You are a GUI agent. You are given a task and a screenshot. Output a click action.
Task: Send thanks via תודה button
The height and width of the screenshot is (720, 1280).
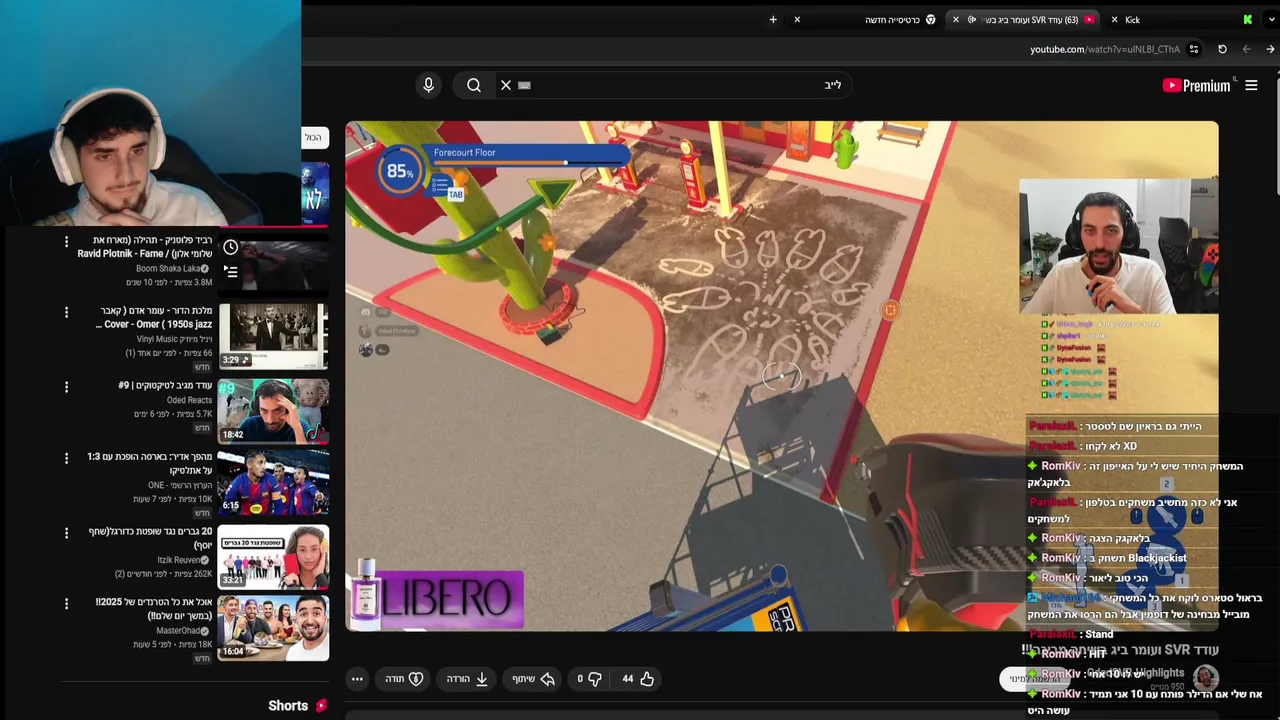point(404,679)
